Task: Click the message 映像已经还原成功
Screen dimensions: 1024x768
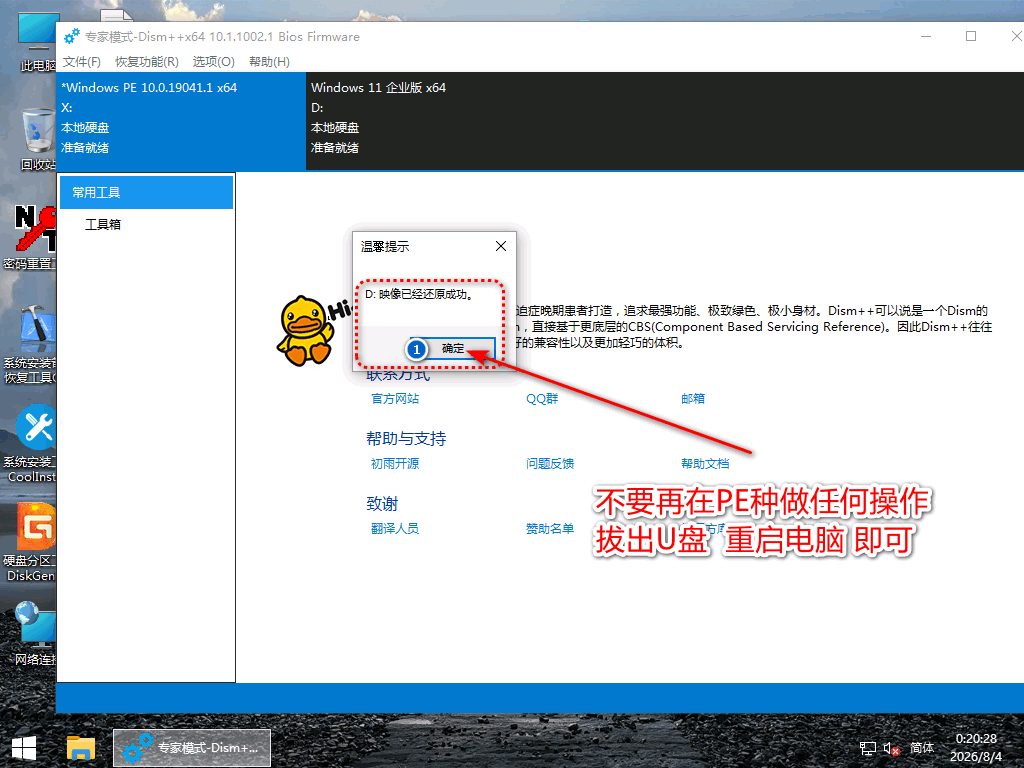Action: click(419, 295)
